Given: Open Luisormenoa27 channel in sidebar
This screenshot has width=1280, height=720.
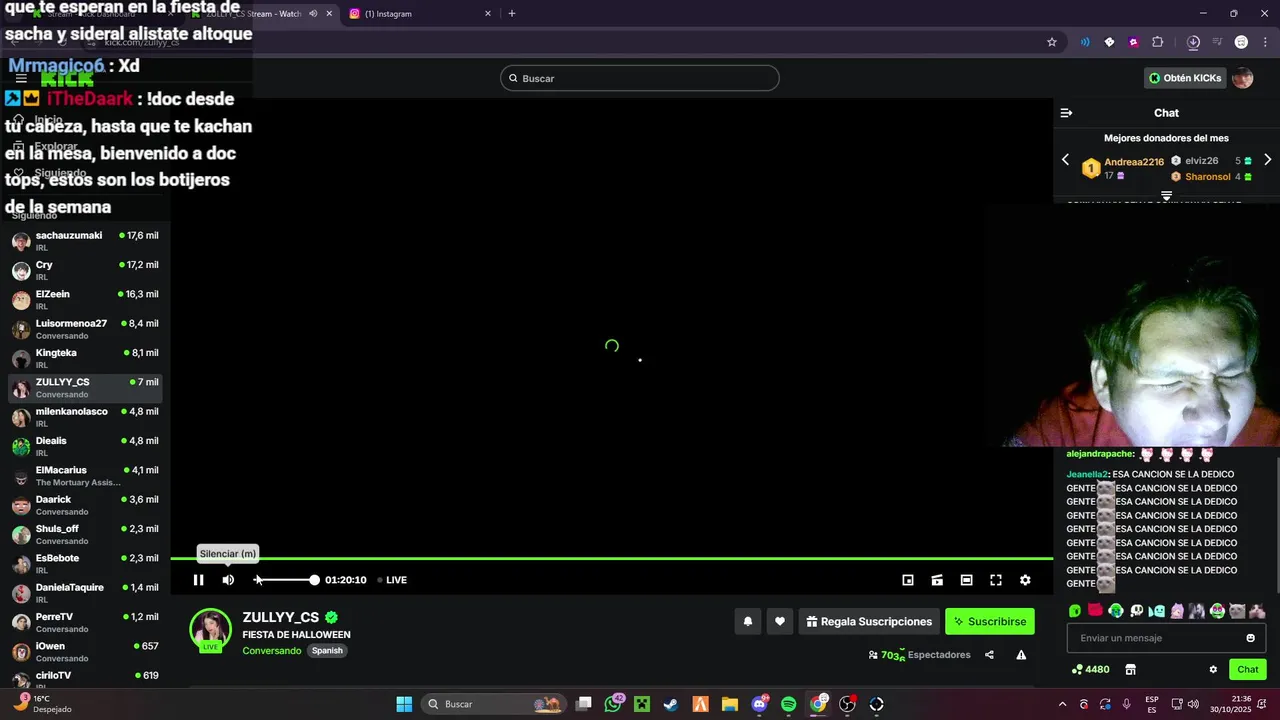Looking at the screenshot, I should click(85, 329).
